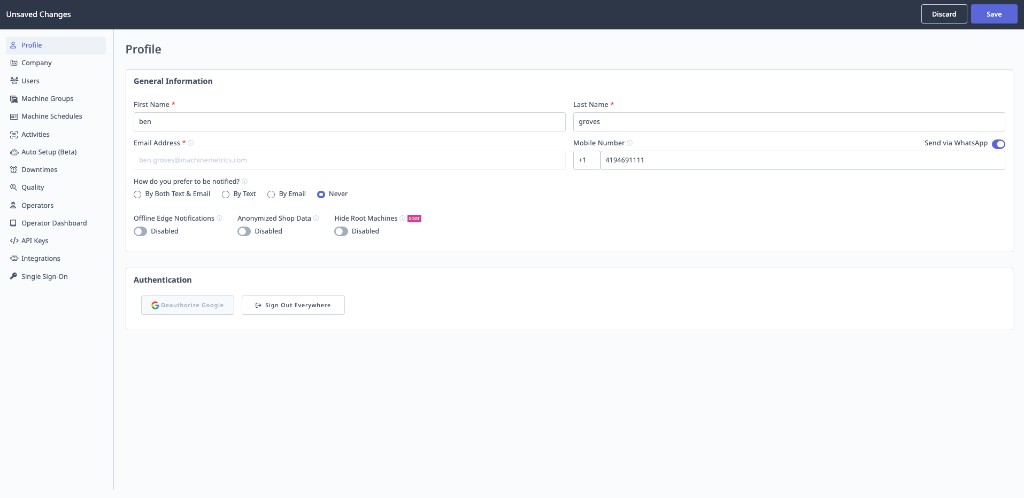Screen dimensions: 1024x498
Task: Select the API Keys code icon
Action: click(x=13, y=241)
